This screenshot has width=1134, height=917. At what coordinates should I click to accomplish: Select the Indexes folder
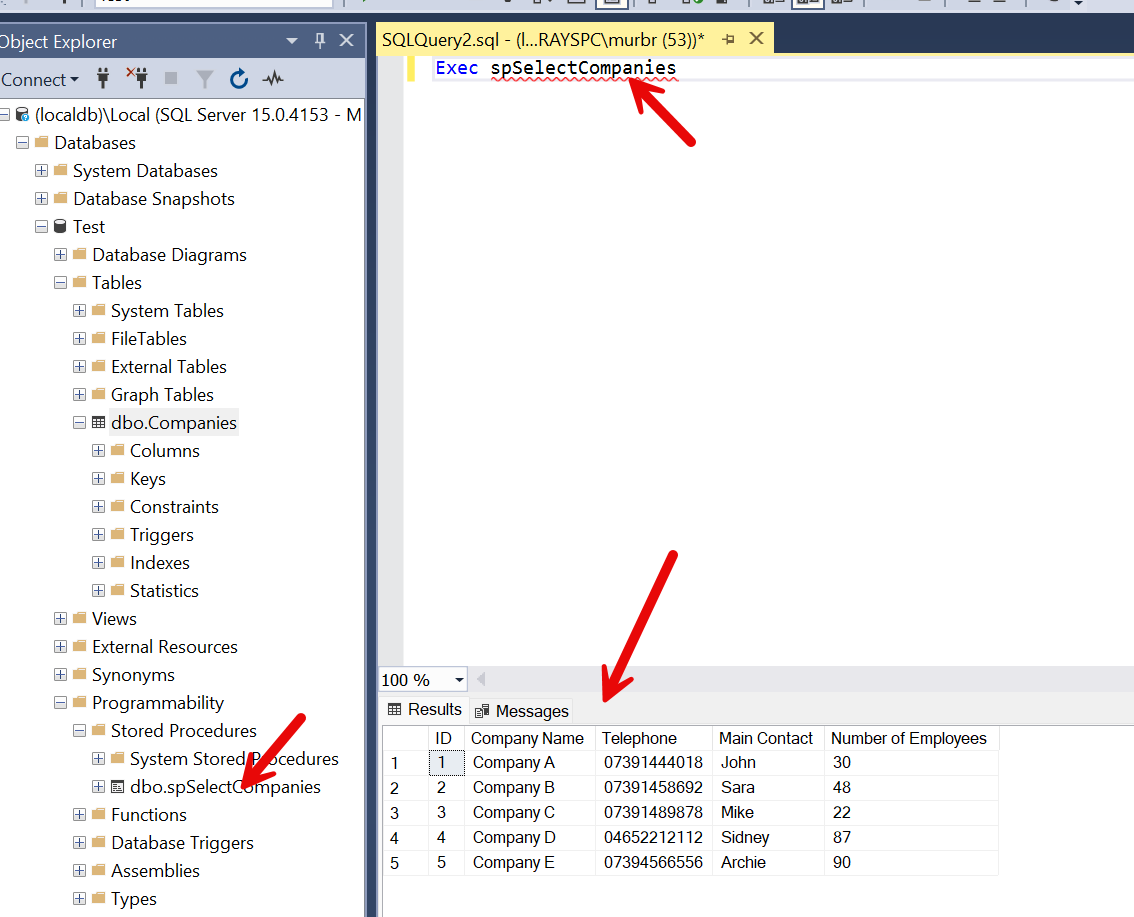pyautogui.click(x=159, y=563)
